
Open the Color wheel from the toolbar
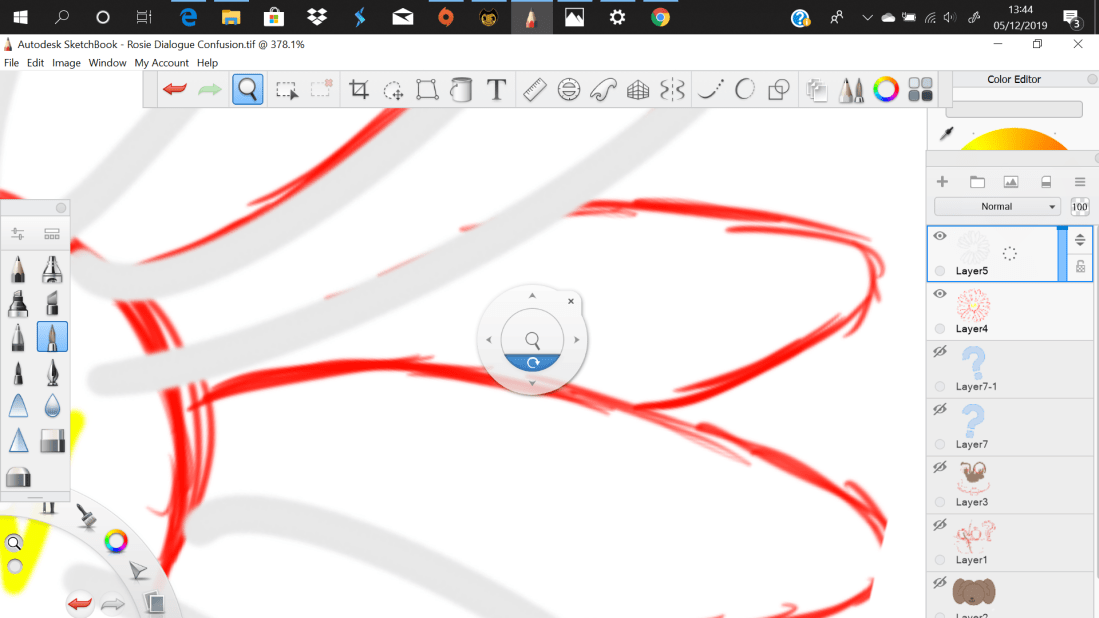tap(886, 90)
